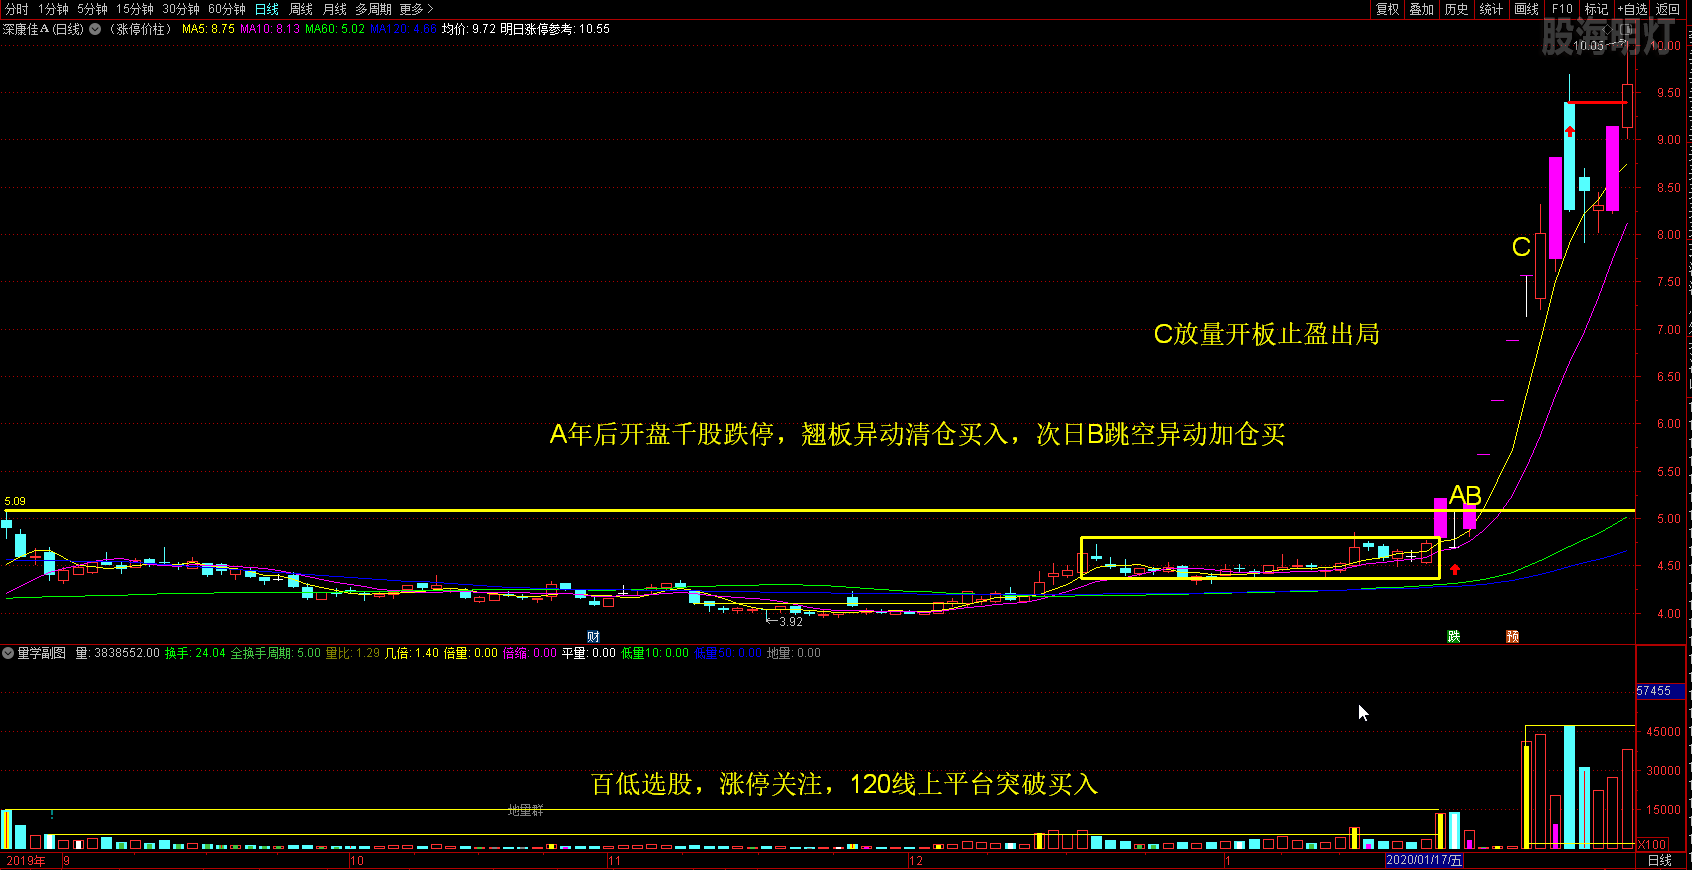Select the 60分钟 period tab

coord(227,9)
